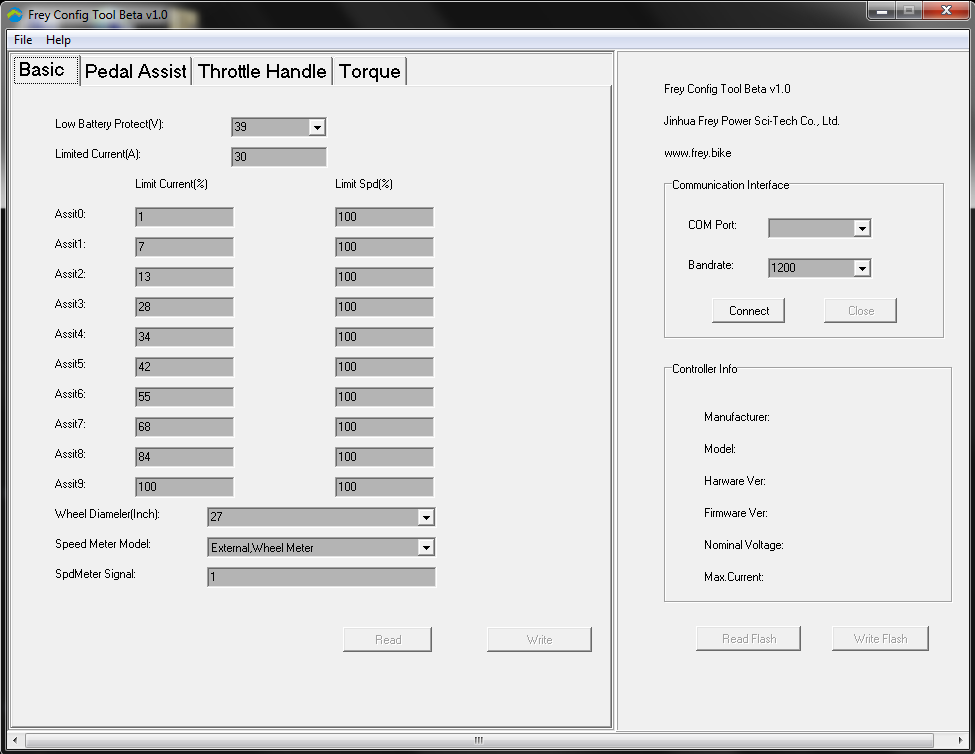The image size is (975, 754).
Task: Open the Help menu
Action: 58,40
